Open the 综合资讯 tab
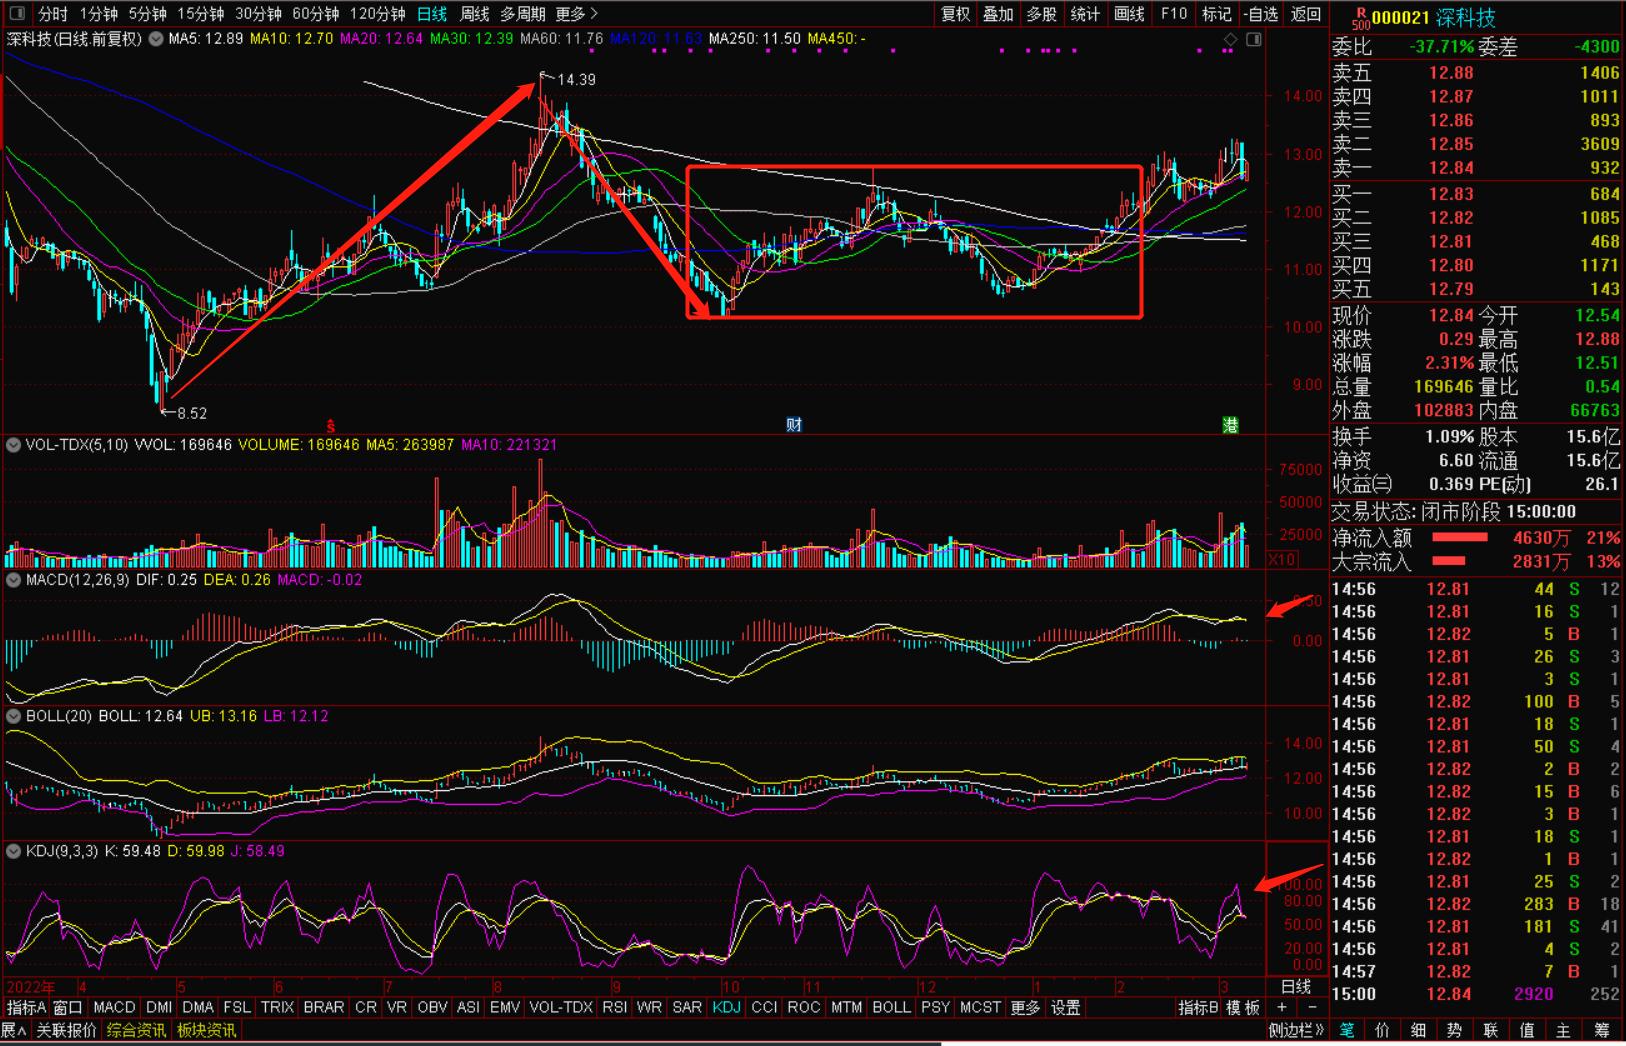The height and width of the screenshot is (1046, 1626). pos(137,1031)
